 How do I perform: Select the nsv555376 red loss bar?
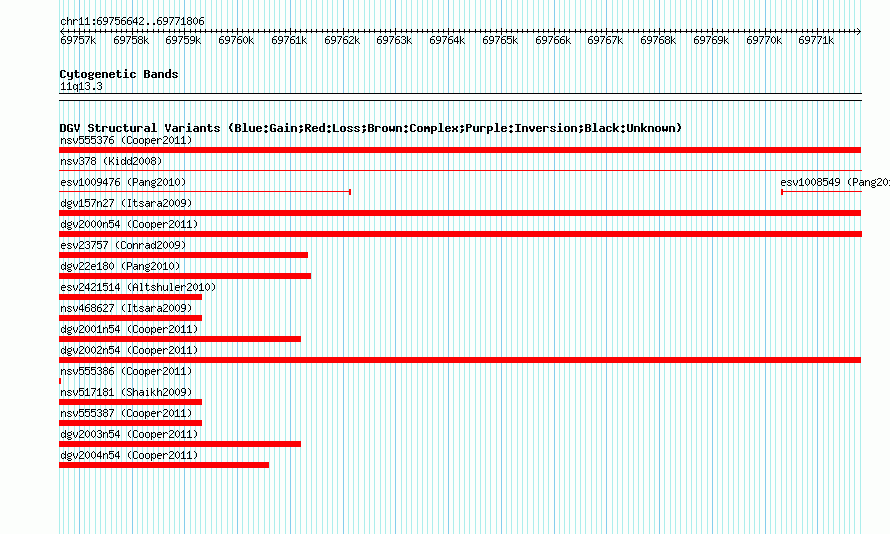(460, 150)
